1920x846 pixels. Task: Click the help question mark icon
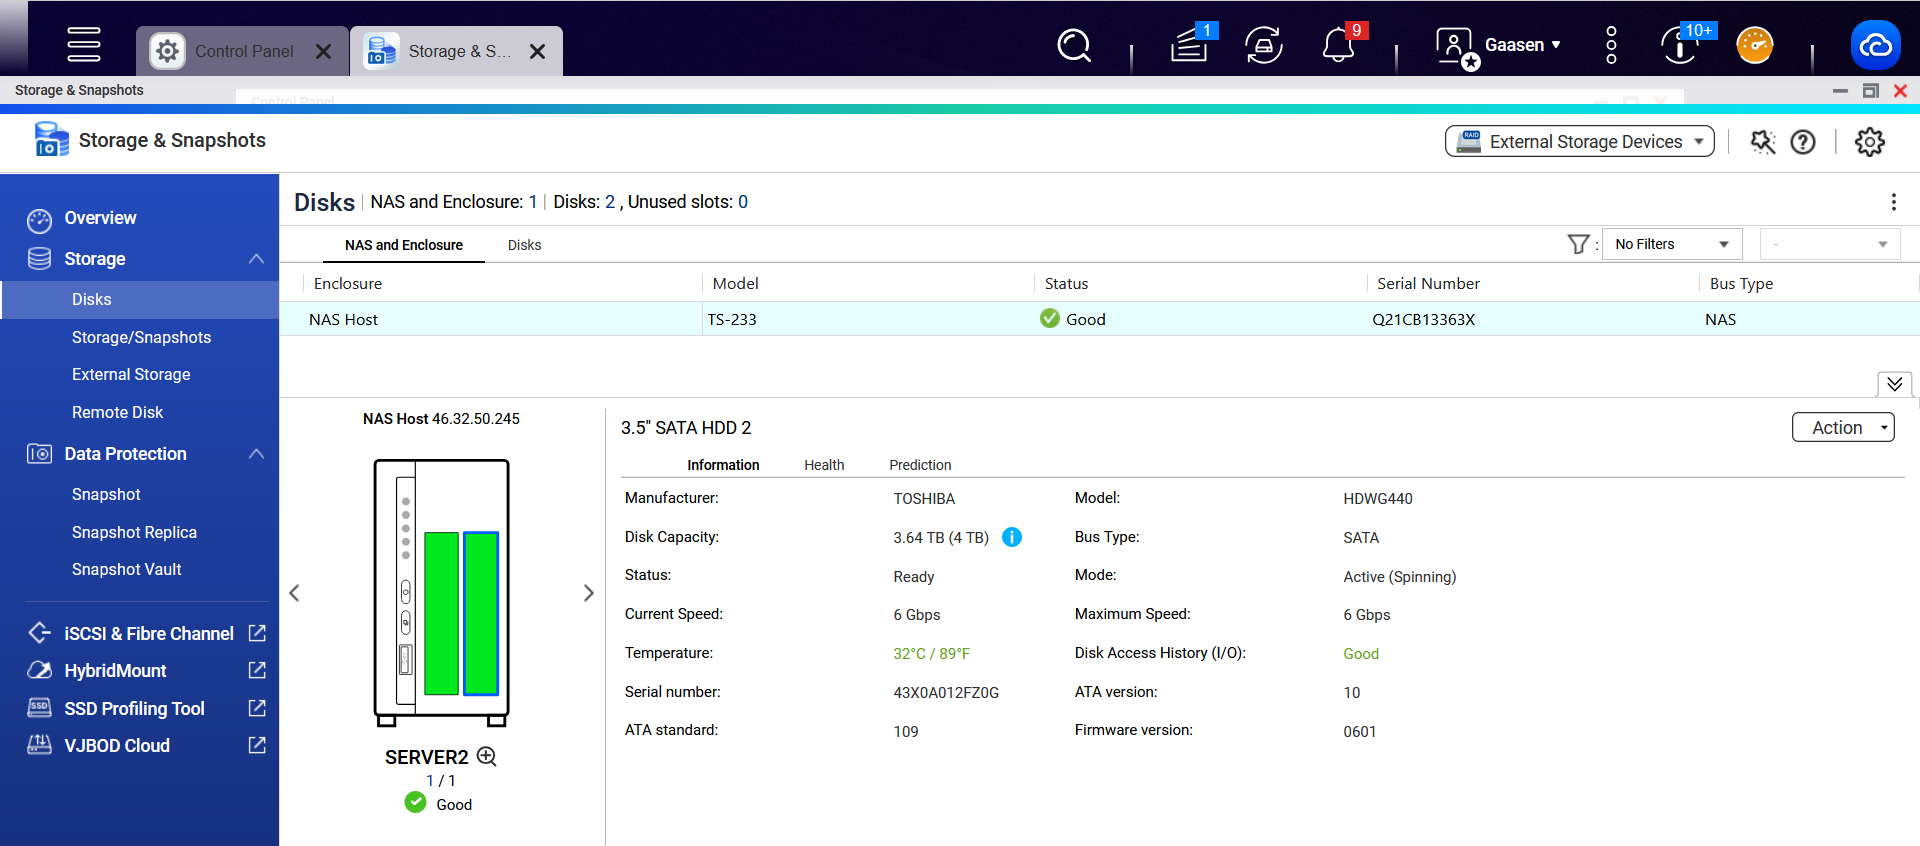point(1803,142)
